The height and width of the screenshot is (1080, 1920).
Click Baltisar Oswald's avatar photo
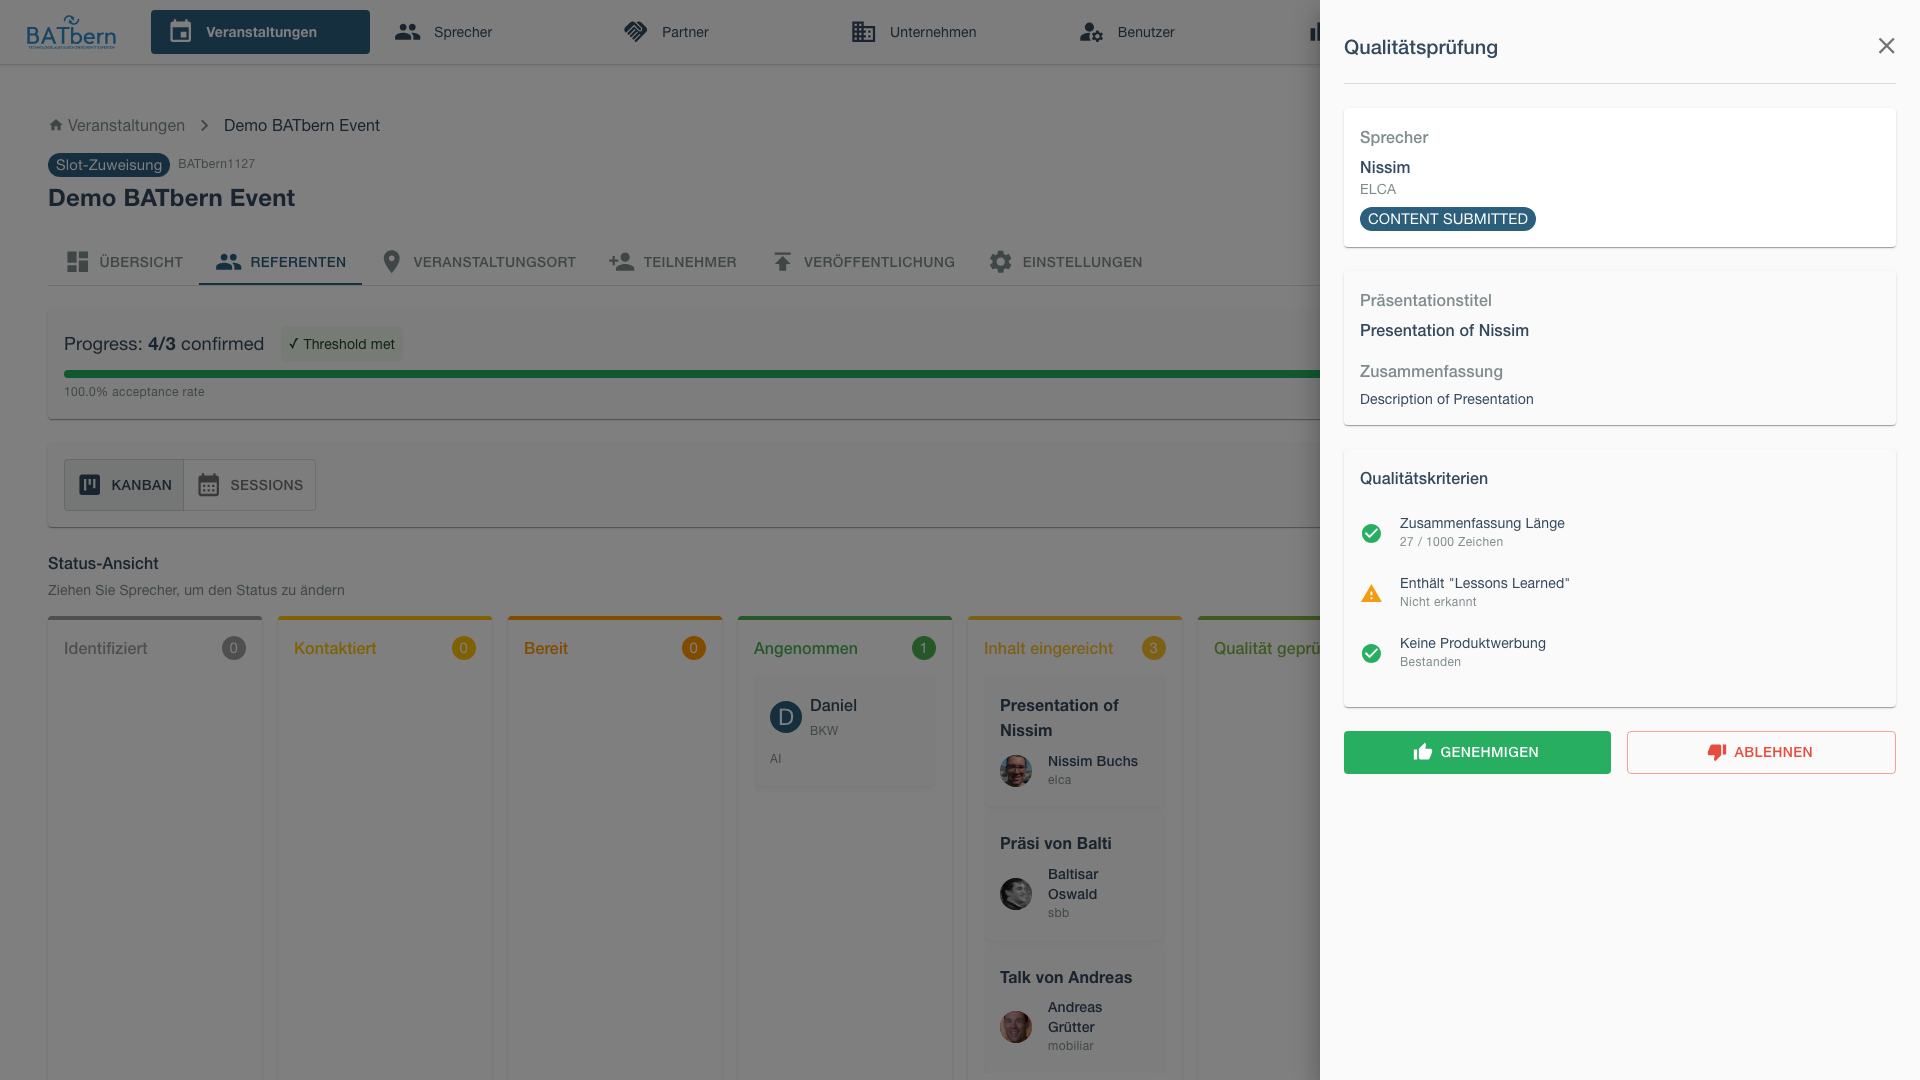point(1016,894)
